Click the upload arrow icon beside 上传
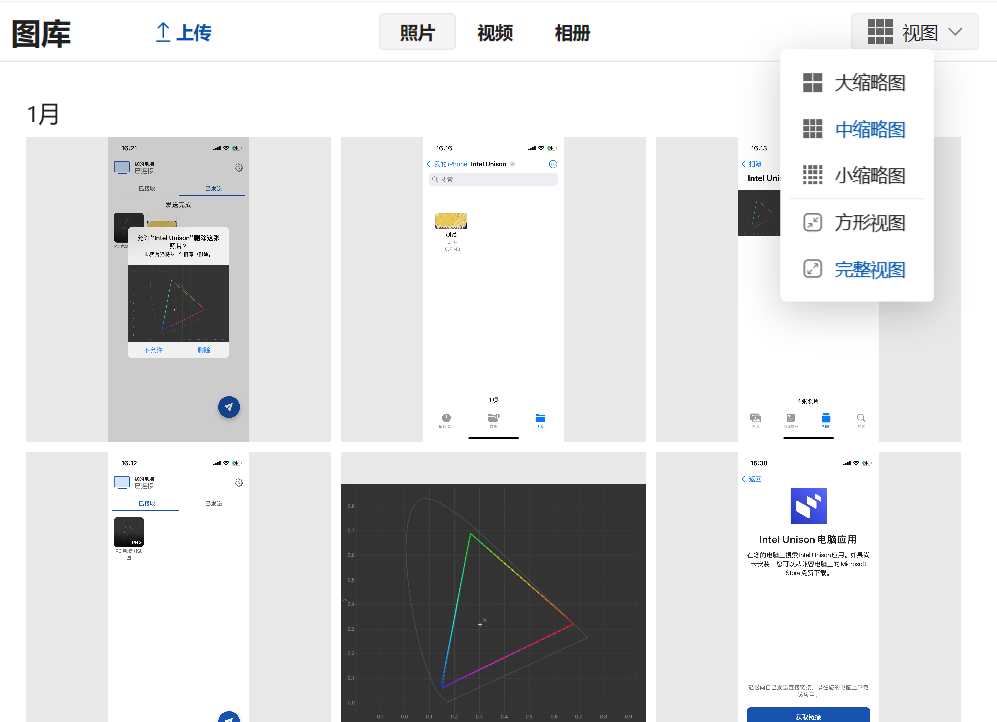 [x=165, y=30]
